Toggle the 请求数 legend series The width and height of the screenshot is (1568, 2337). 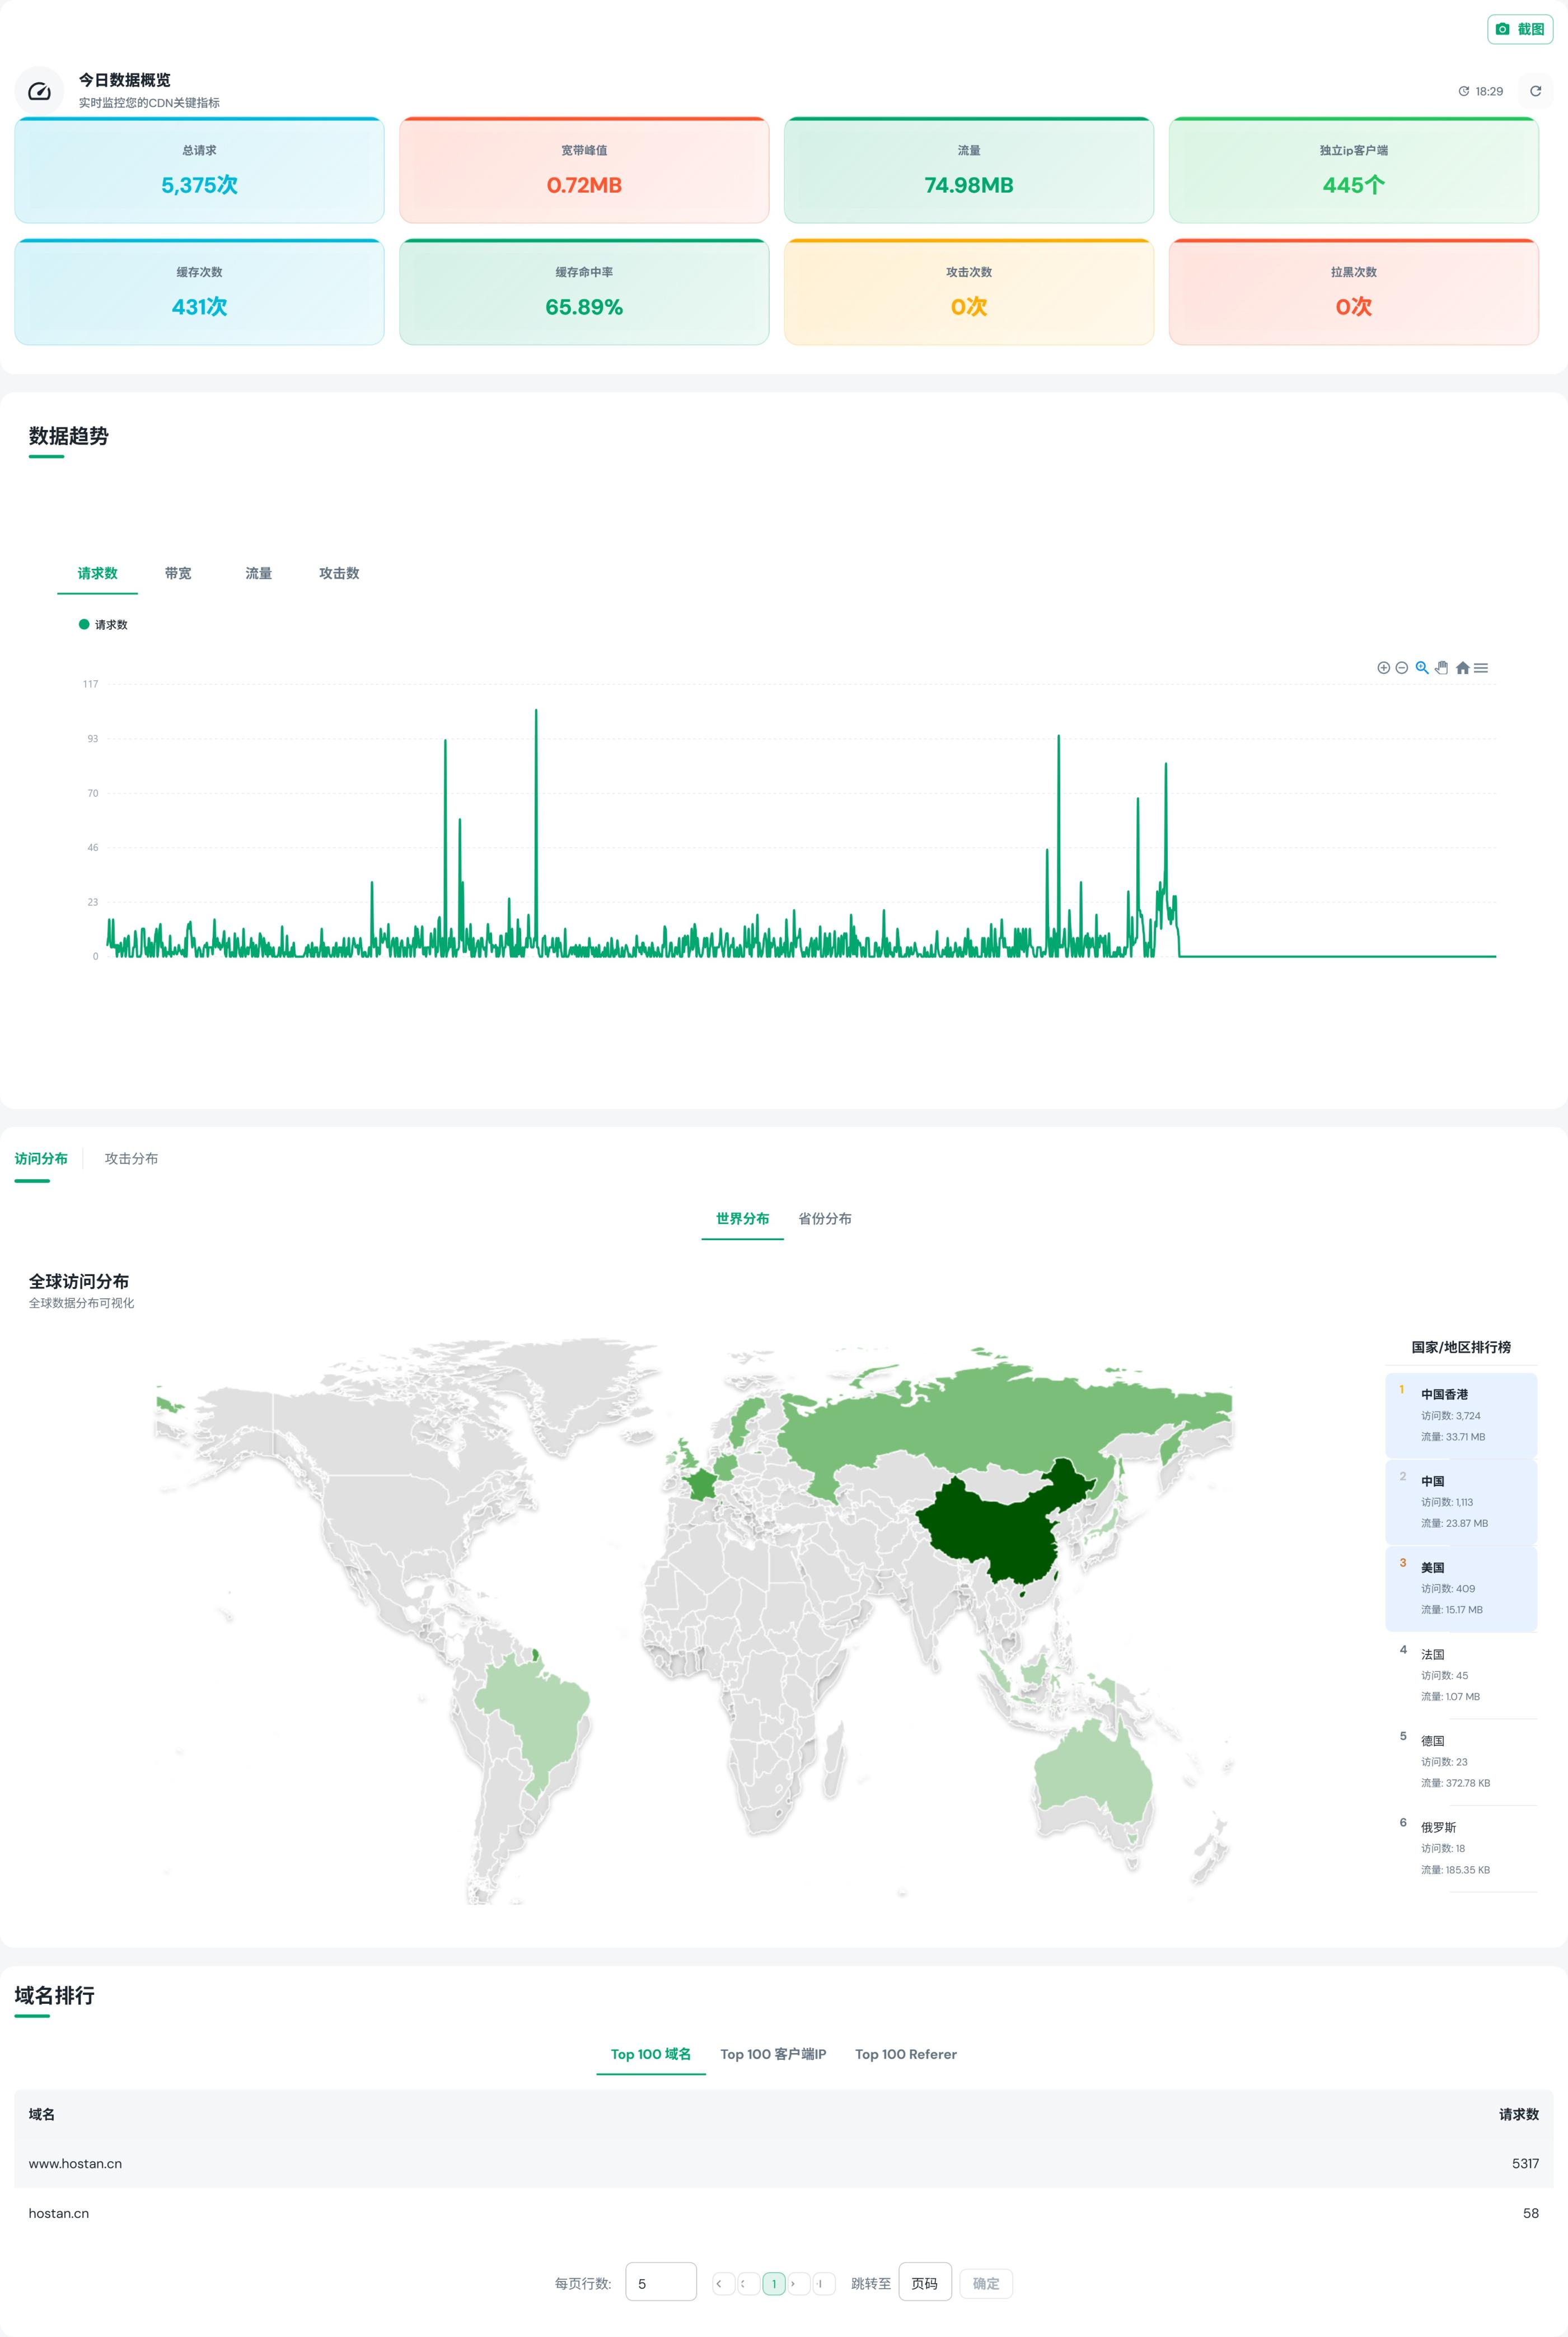tap(103, 625)
